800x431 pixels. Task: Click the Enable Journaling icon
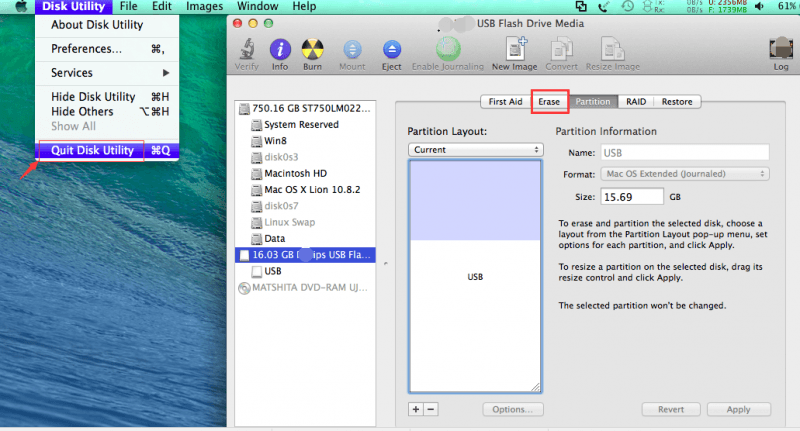pos(449,49)
